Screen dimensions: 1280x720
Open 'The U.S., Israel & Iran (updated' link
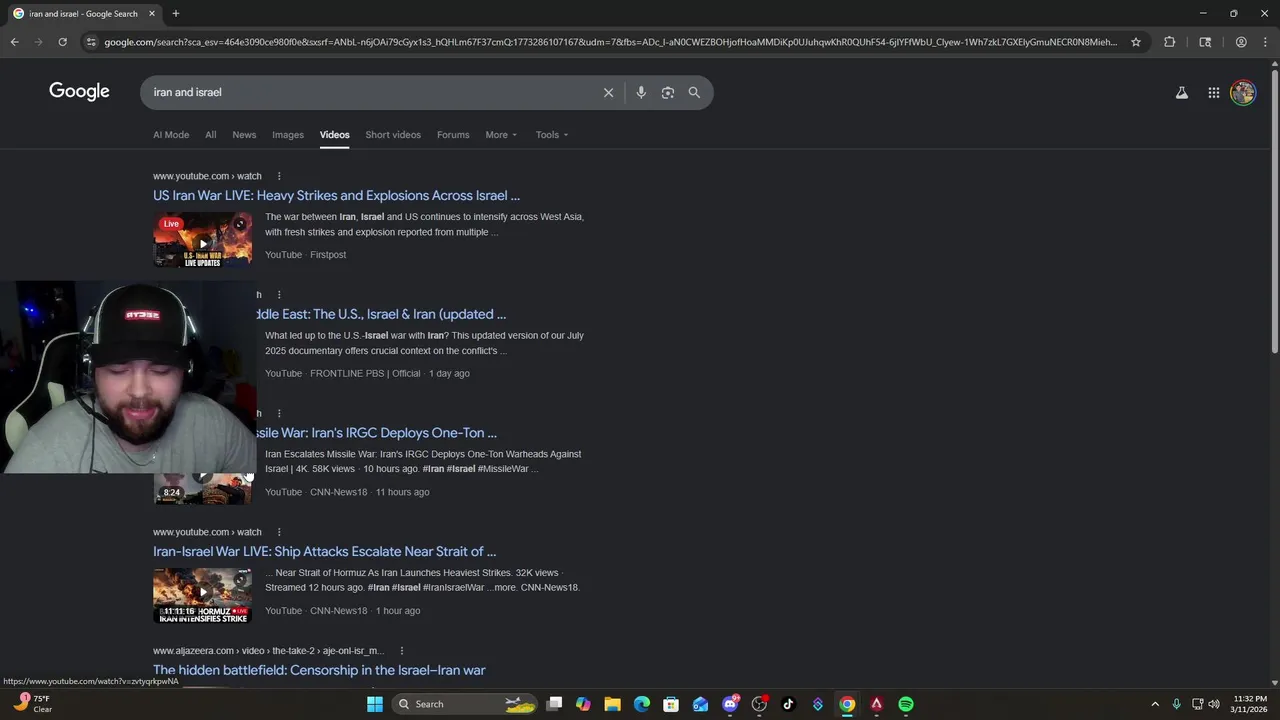[381, 314]
